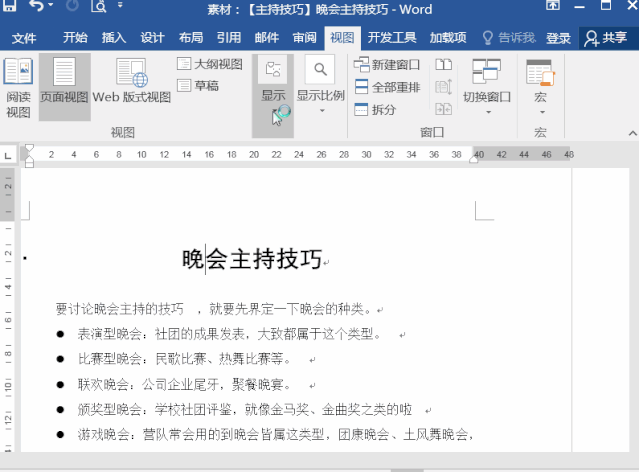Open the Undo history dropdown arrow
The width and height of the screenshot is (639, 472).
51,5
